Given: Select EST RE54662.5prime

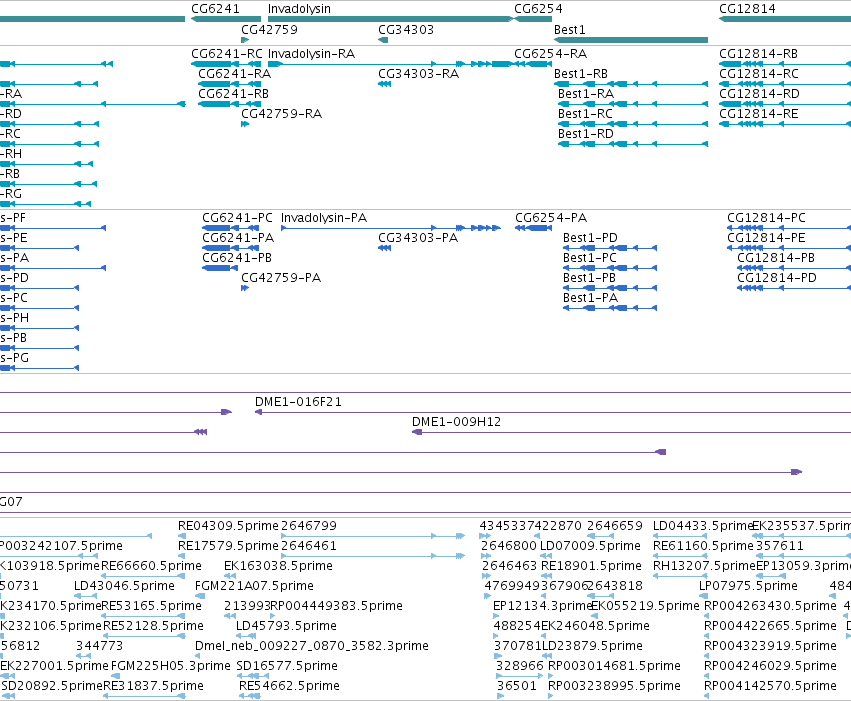Looking at the screenshot, I should 289,686.
